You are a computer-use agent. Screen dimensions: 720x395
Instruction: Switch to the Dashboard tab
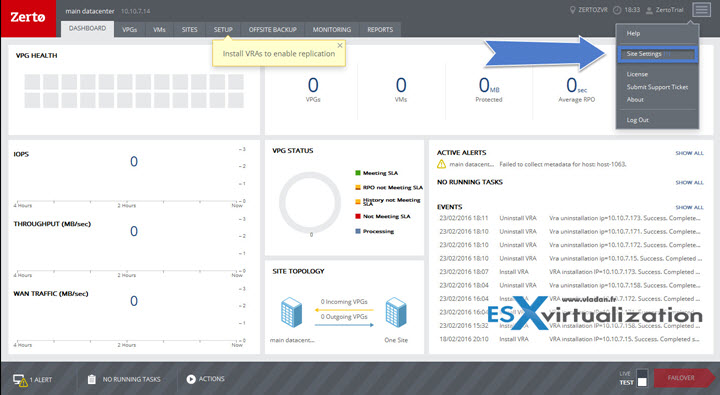(x=87, y=28)
